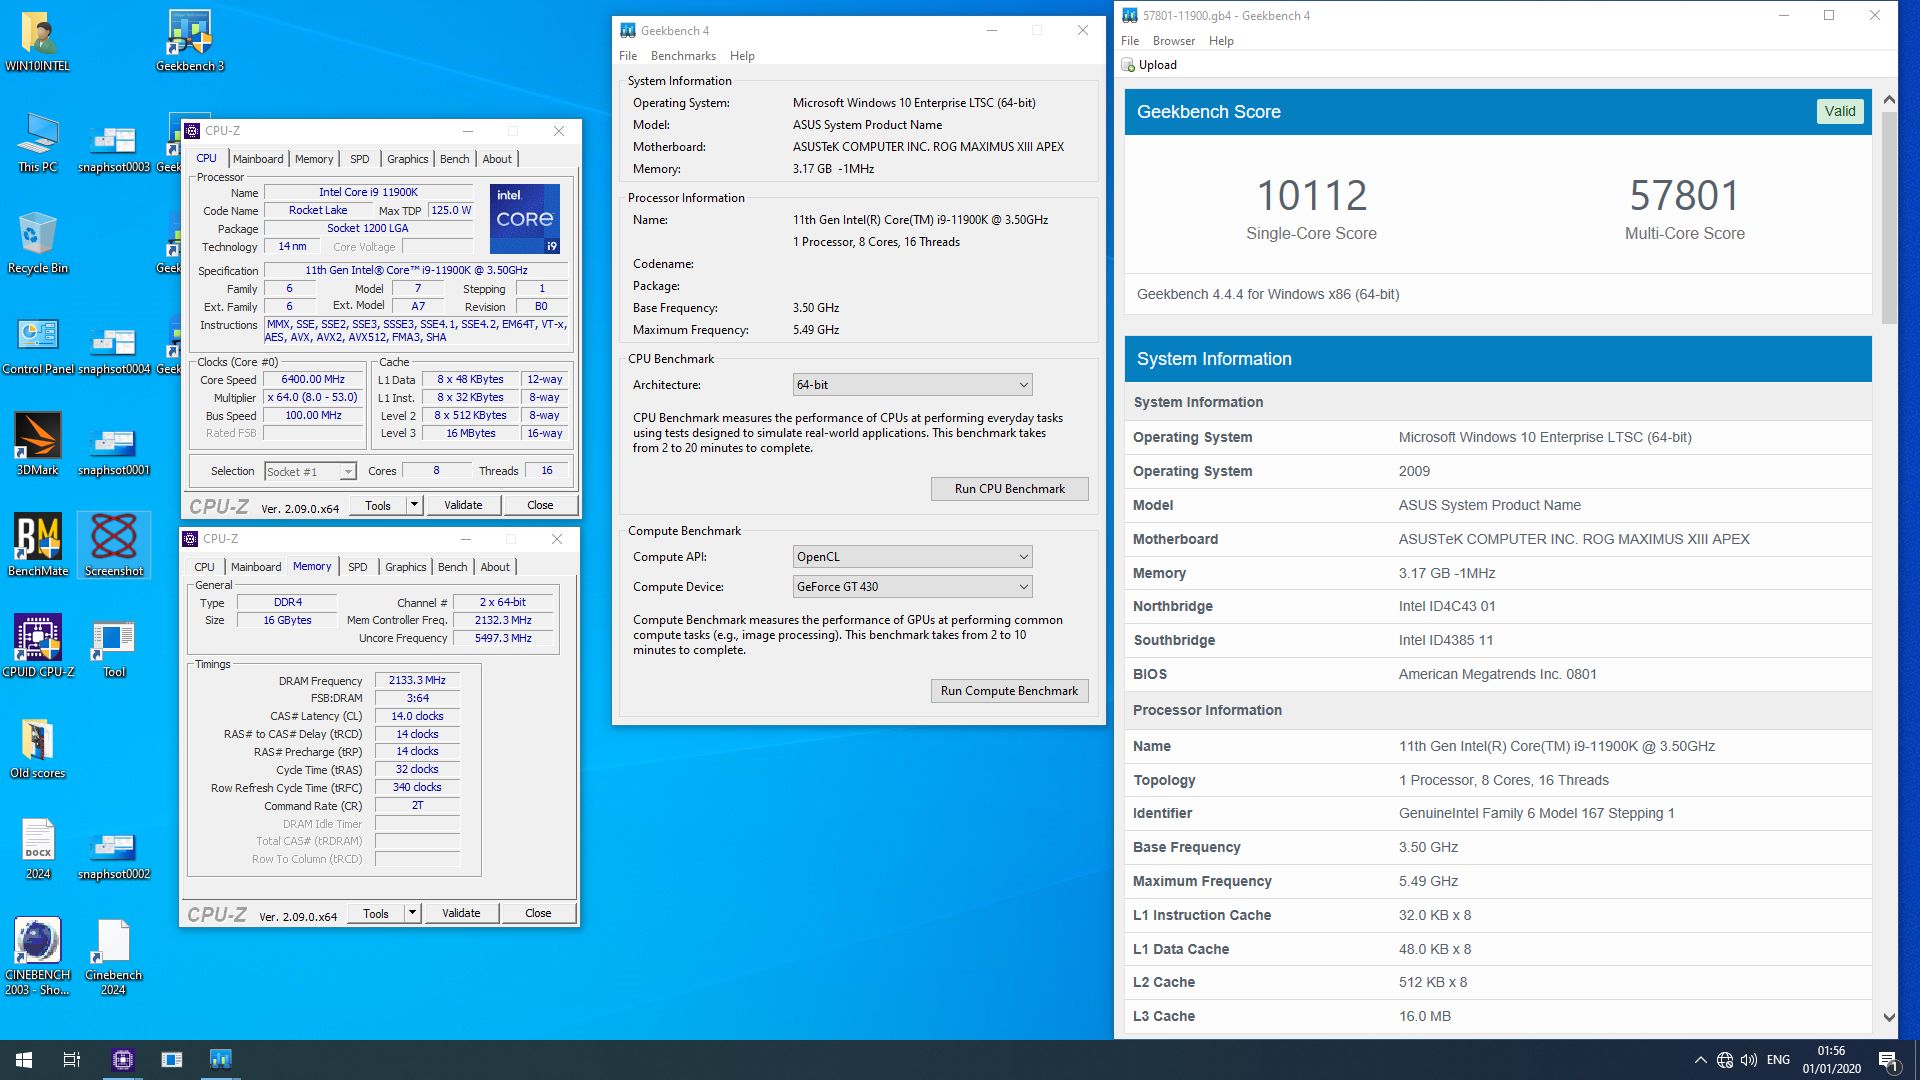Click scroll down arrow in results window
Screen dimensions: 1920x1080
1889,1017
